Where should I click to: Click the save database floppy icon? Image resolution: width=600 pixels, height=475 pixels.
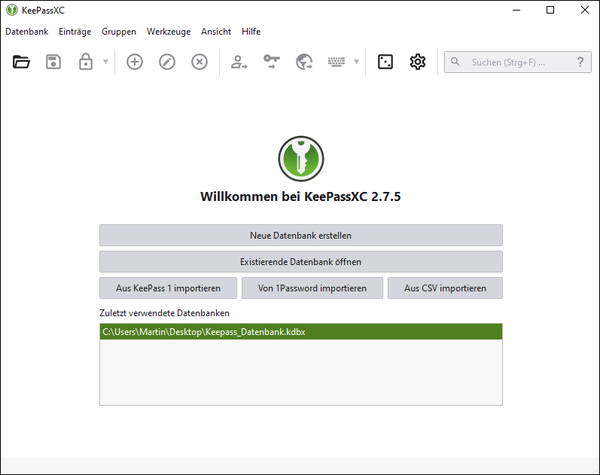53,62
